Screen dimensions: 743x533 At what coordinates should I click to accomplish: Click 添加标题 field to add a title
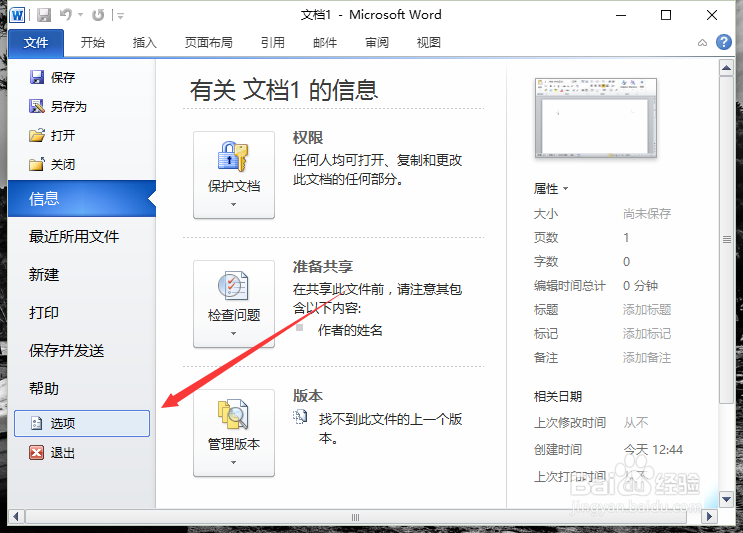tap(647, 310)
